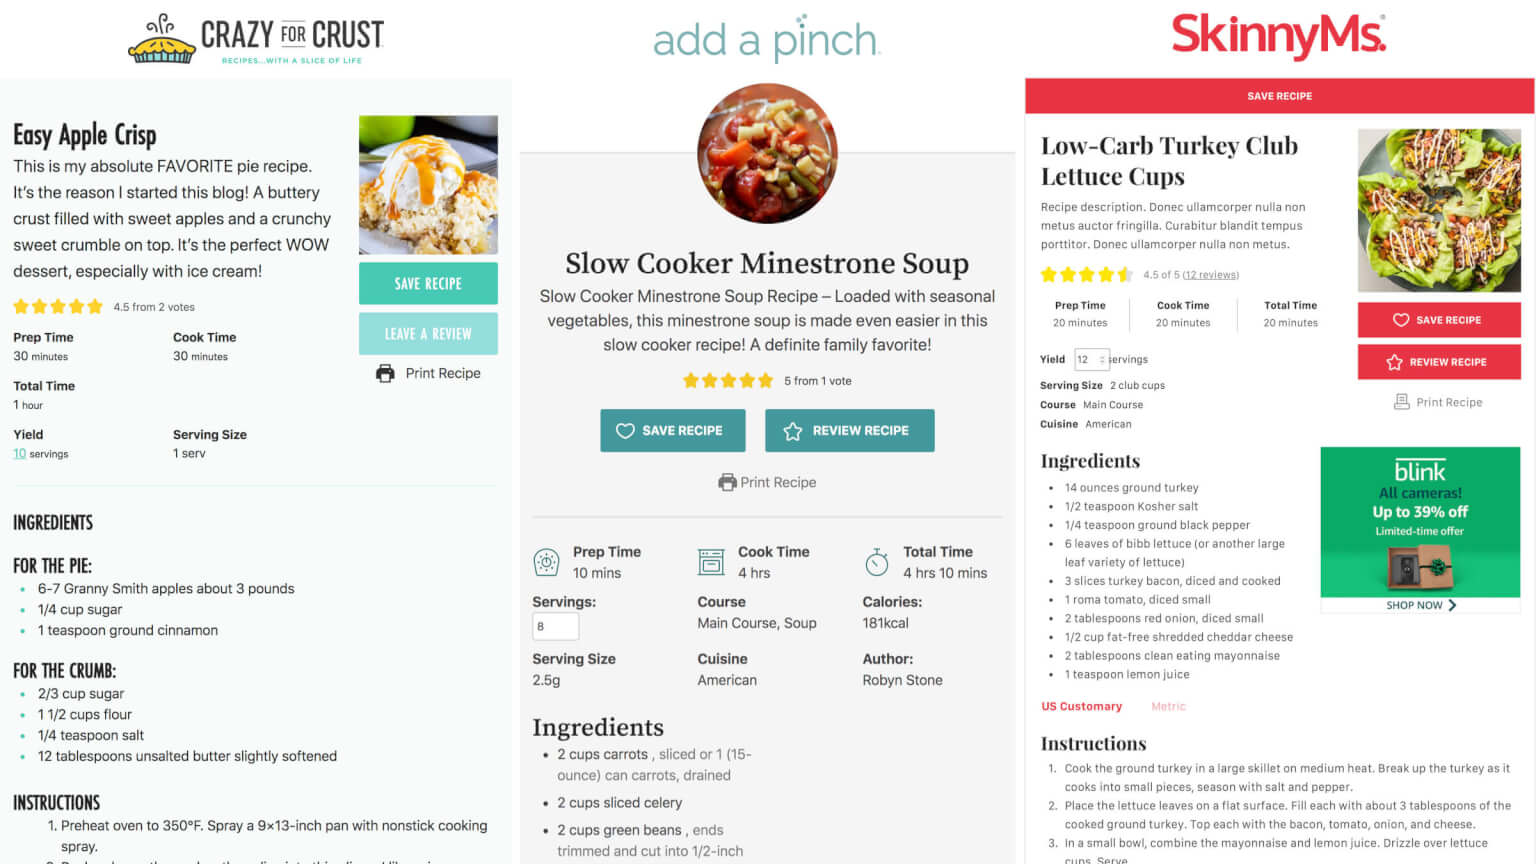Rate Minestrone Soup with the fifth star
Viewport: 1536px width, 864px height.
(x=766, y=381)
